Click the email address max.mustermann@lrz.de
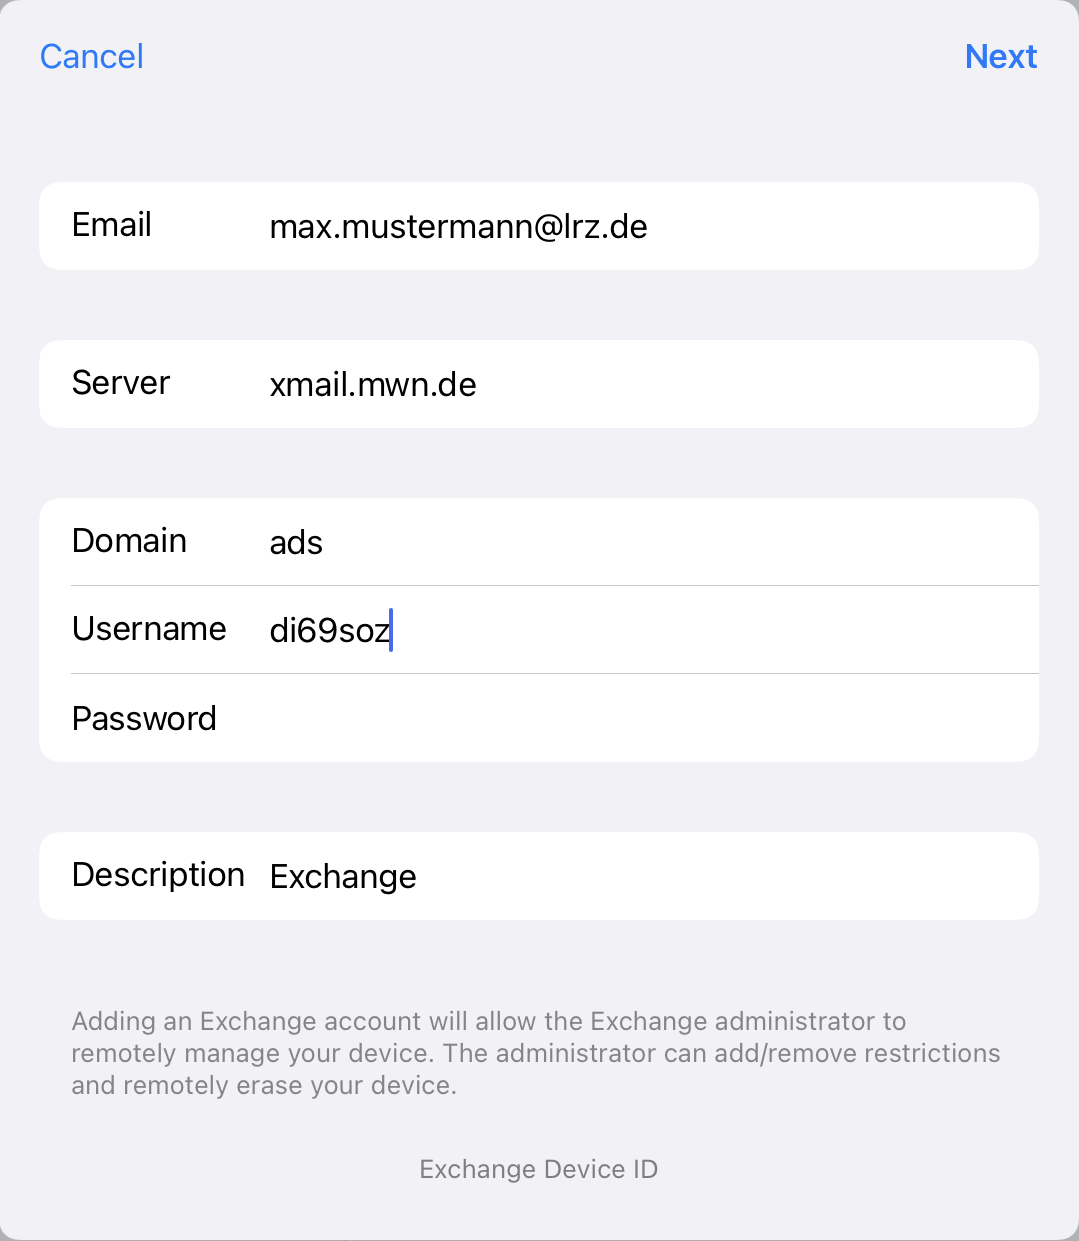 tap(458, 227)
